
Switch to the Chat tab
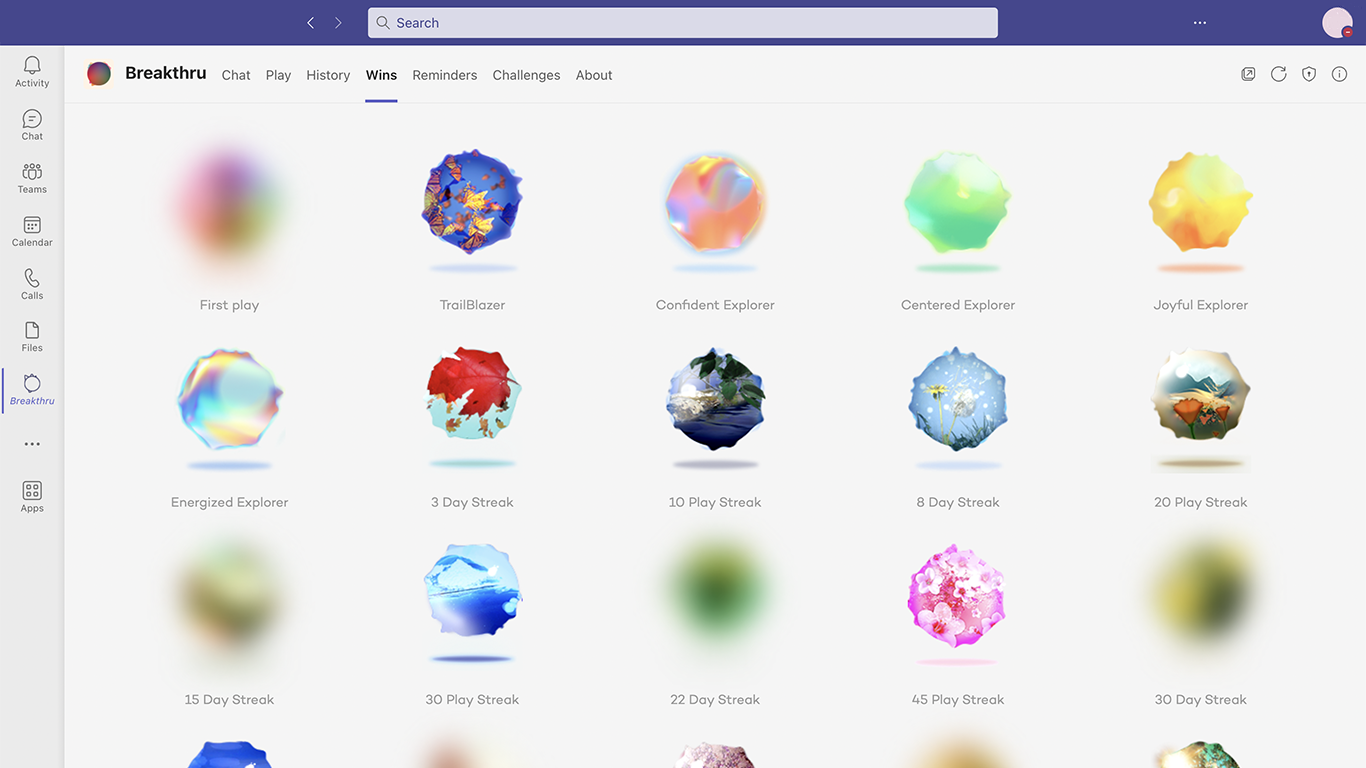coord(236,75)
